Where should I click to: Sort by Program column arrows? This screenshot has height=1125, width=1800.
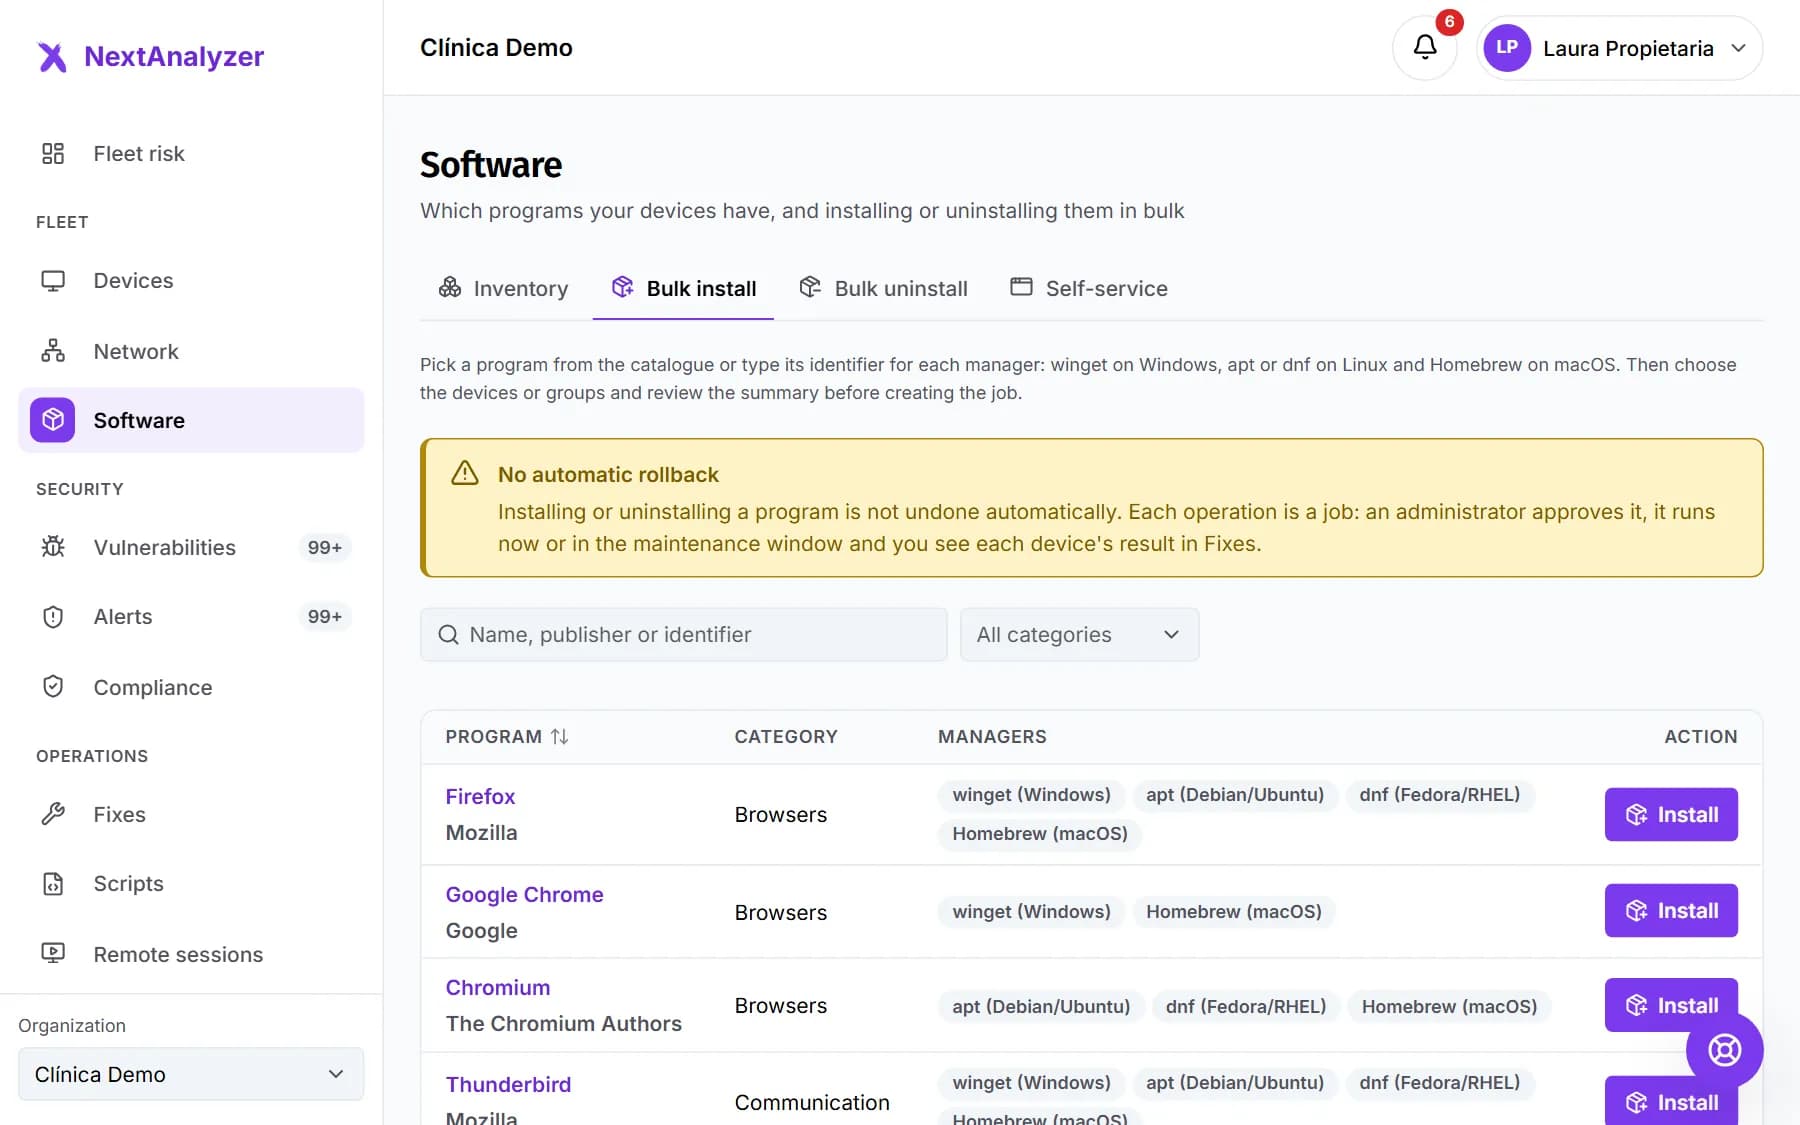(x=560, y=737)
